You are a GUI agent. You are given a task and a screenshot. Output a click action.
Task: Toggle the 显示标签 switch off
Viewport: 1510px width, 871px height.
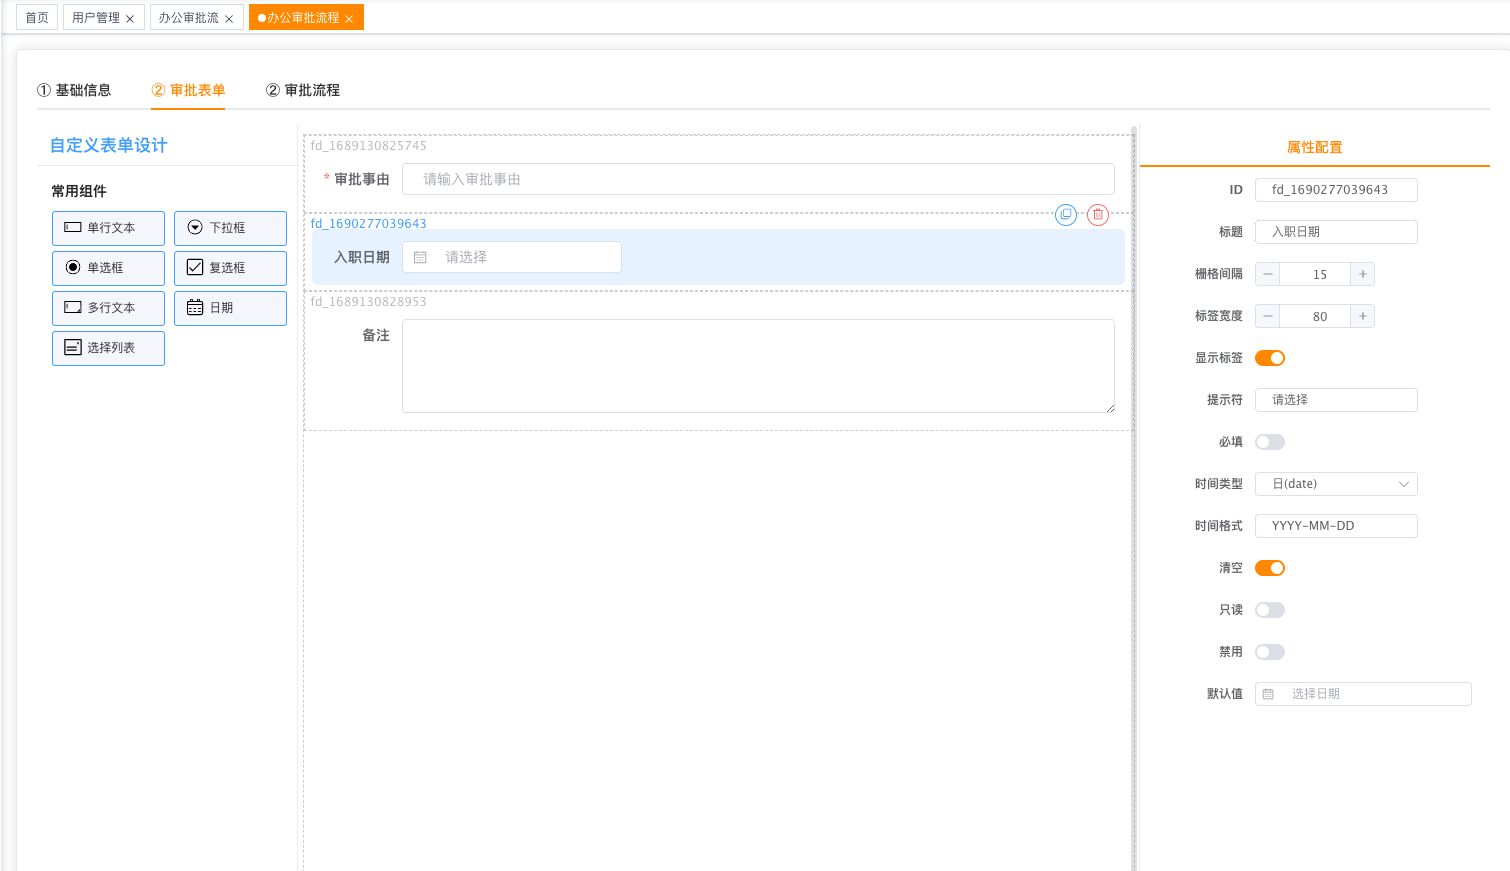[x=1270, y=358]
